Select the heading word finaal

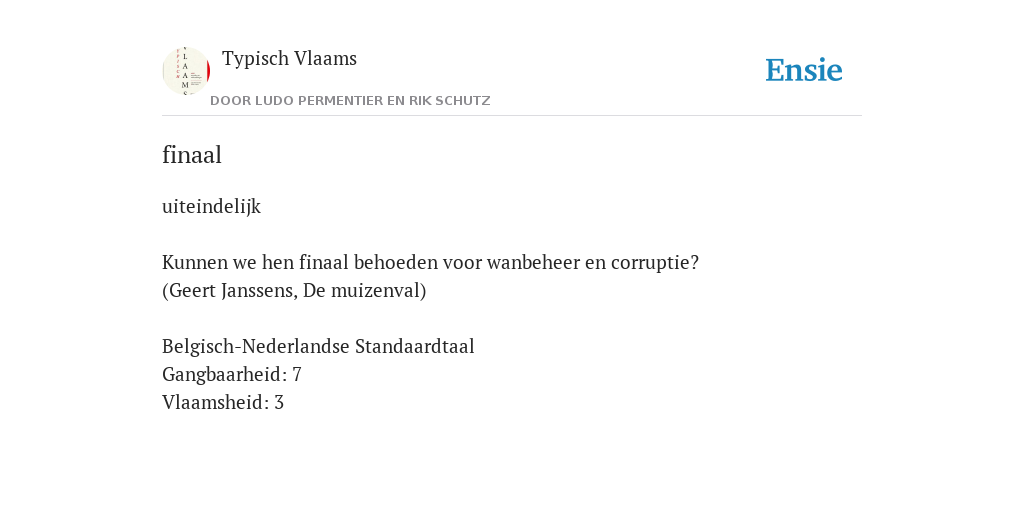[x=192, y=155]
